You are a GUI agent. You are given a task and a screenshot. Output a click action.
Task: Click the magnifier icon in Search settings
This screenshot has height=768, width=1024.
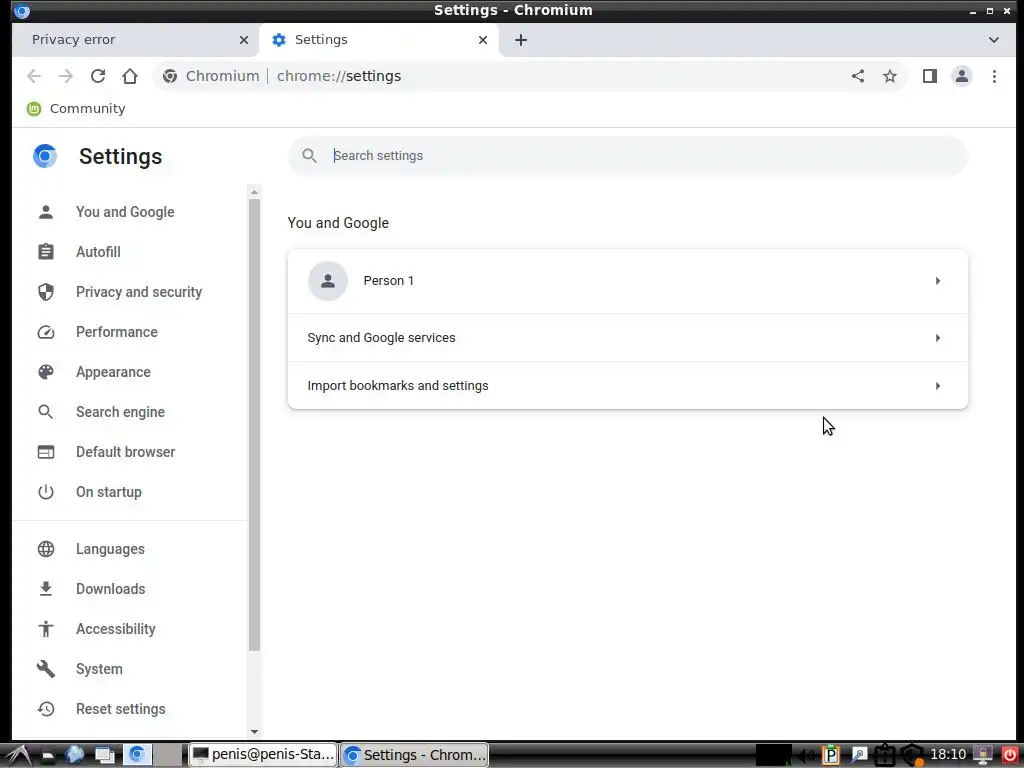(x=310, y=155)
